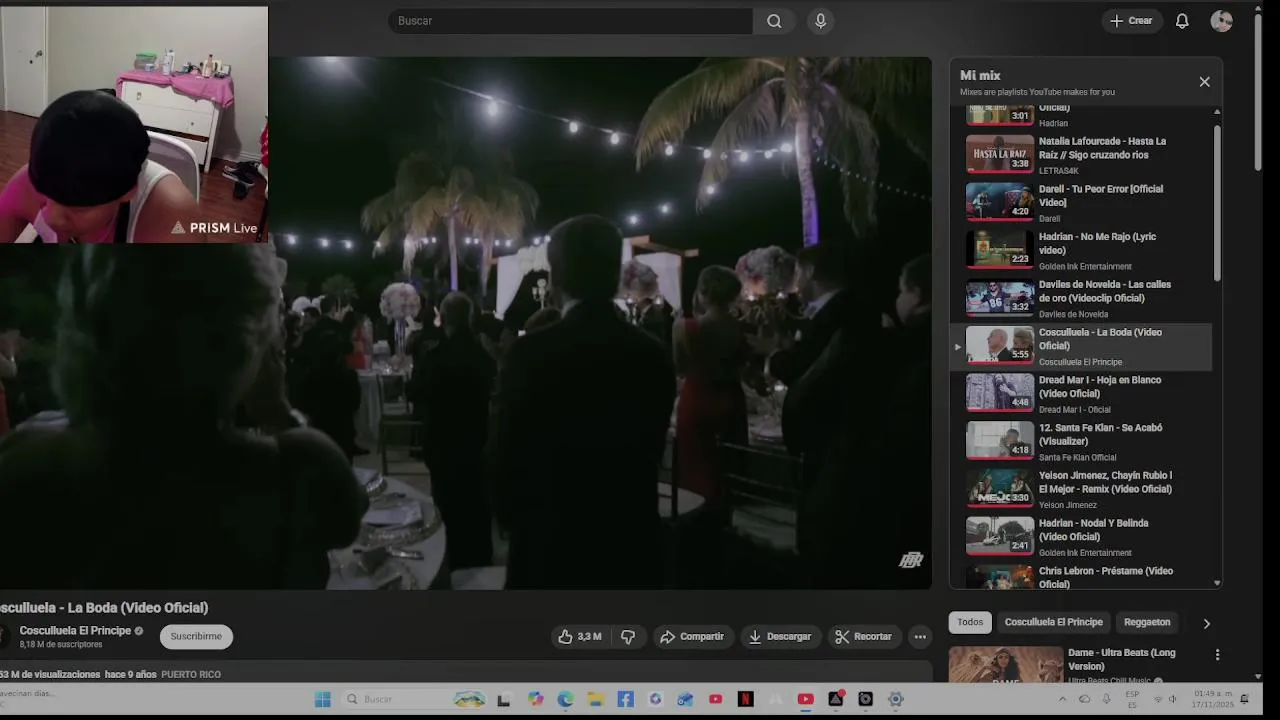Play Darell - Tu Peor Error in mix
This screenshot has width=1280, height=720.
tap(1080, 203)
